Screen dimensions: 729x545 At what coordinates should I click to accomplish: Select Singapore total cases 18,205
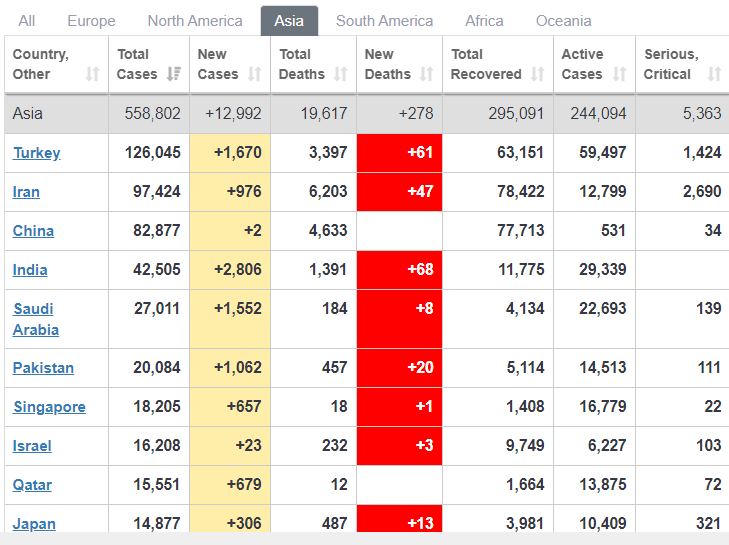click(157, 407)
